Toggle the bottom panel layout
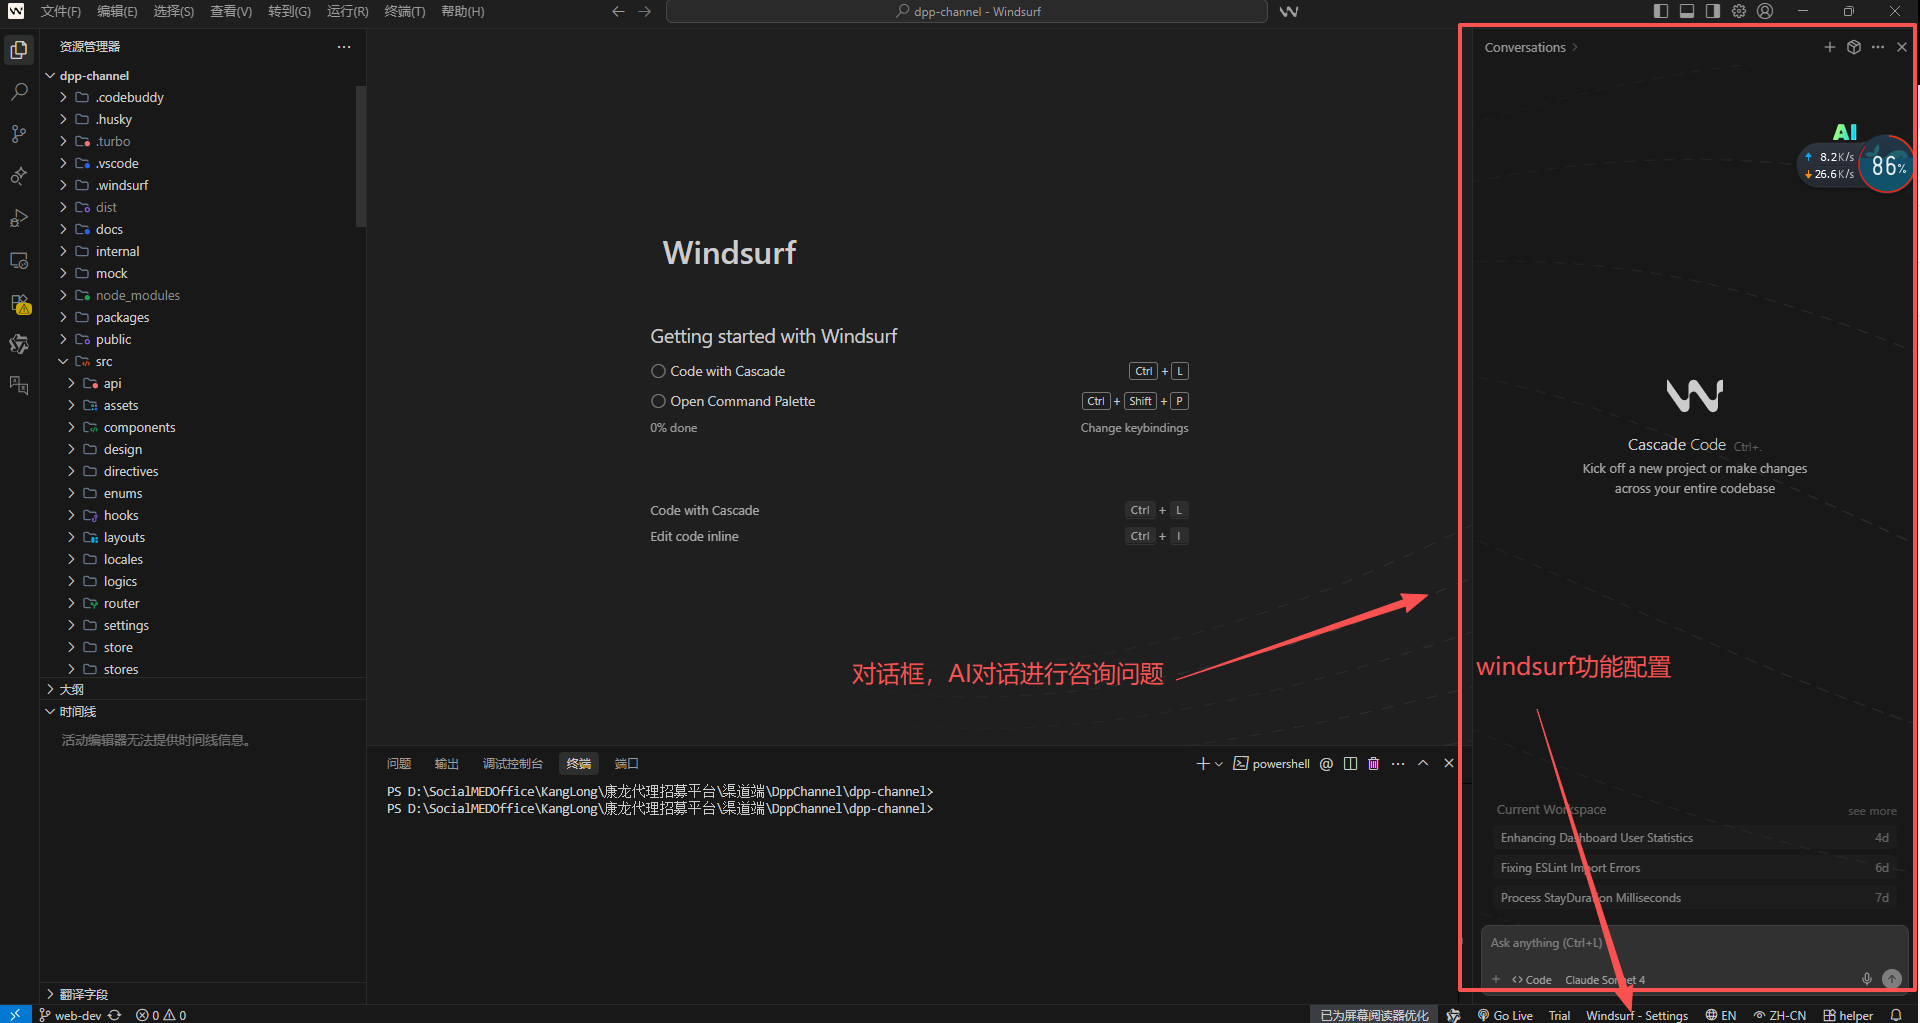 click(1687, 11)
